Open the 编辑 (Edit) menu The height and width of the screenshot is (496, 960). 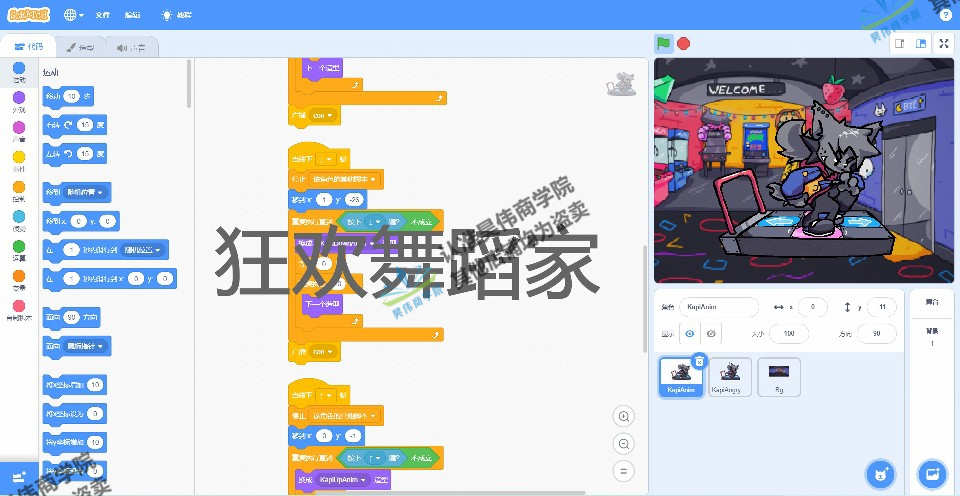(x=132, y=15)
